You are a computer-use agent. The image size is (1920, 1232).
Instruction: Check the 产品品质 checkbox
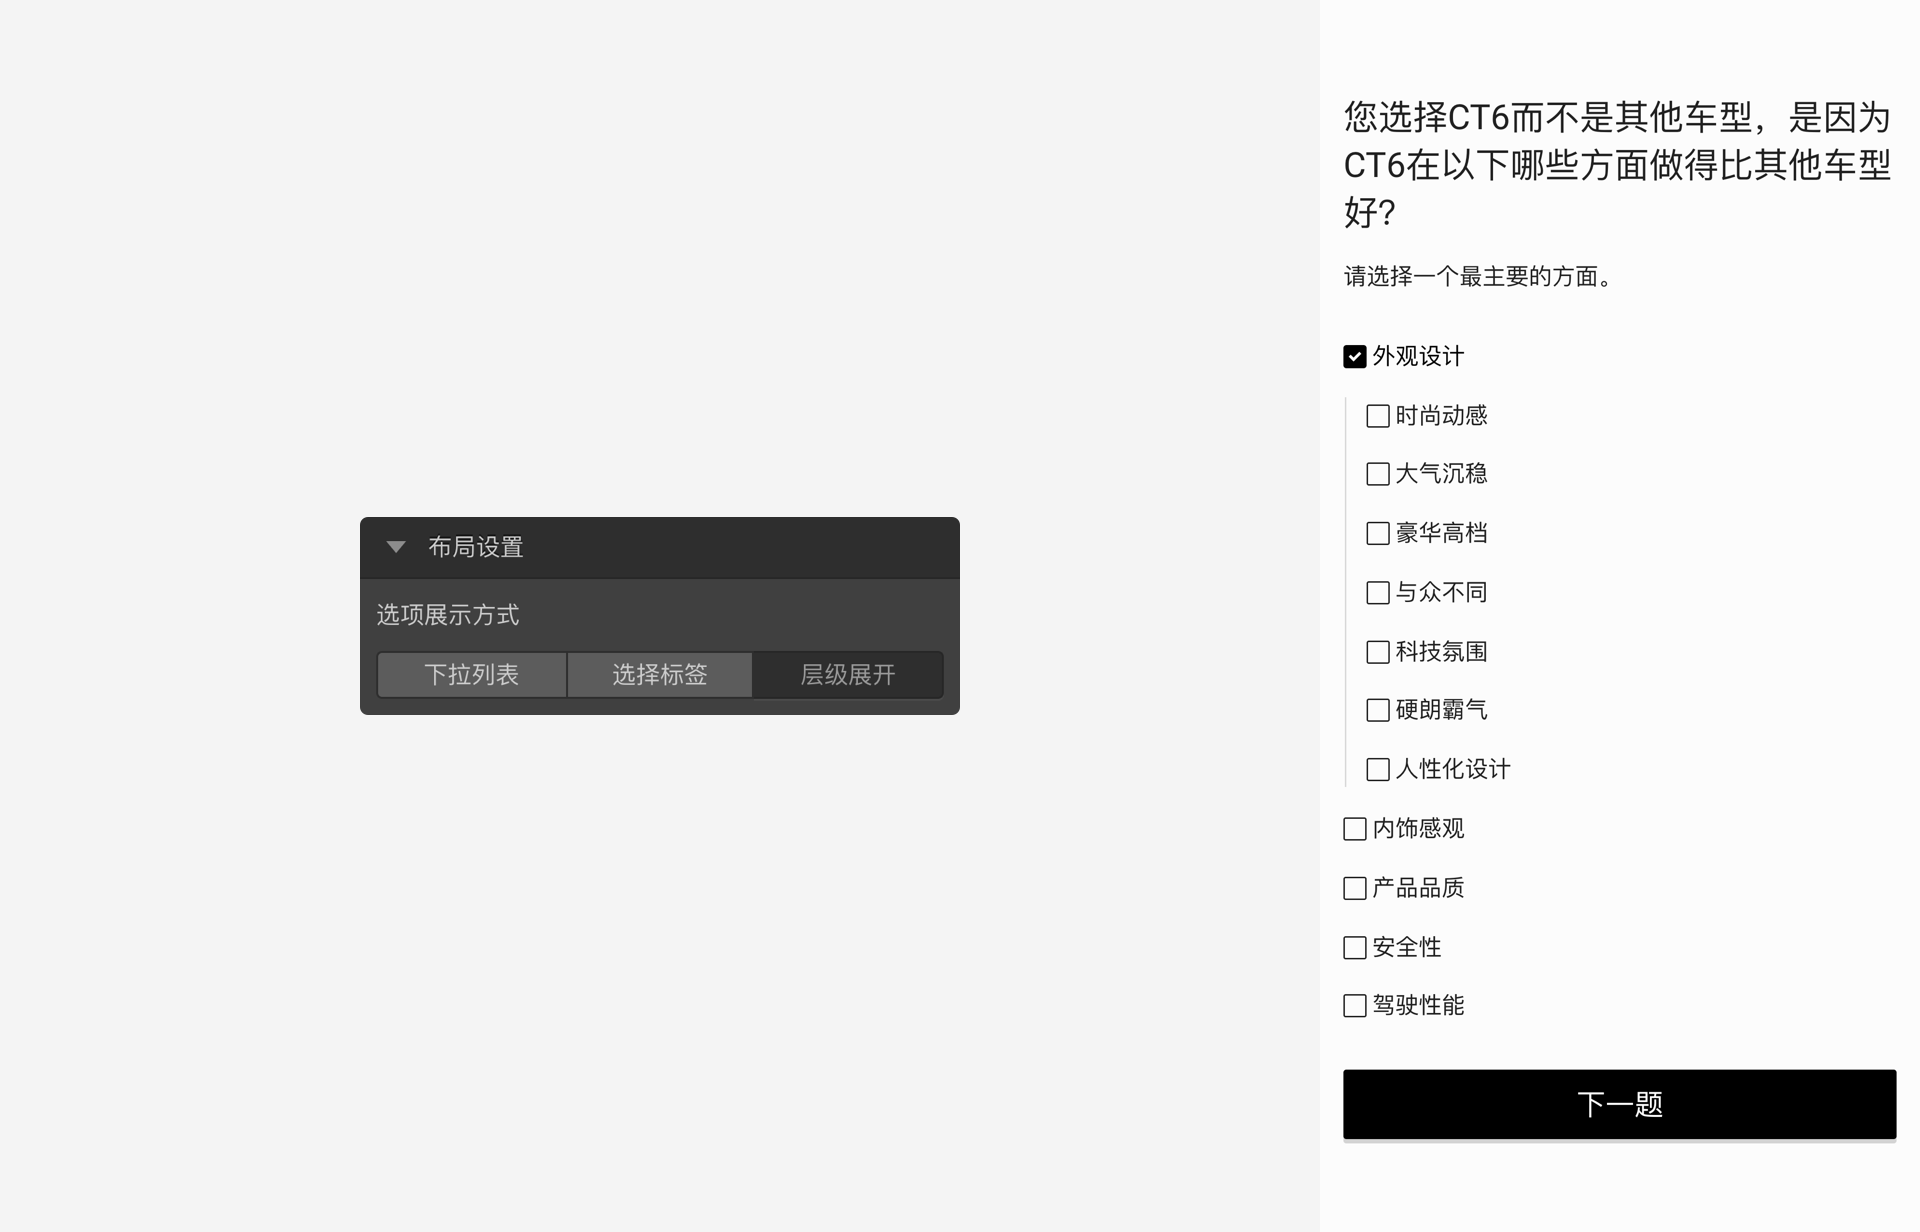(1355, 888)
